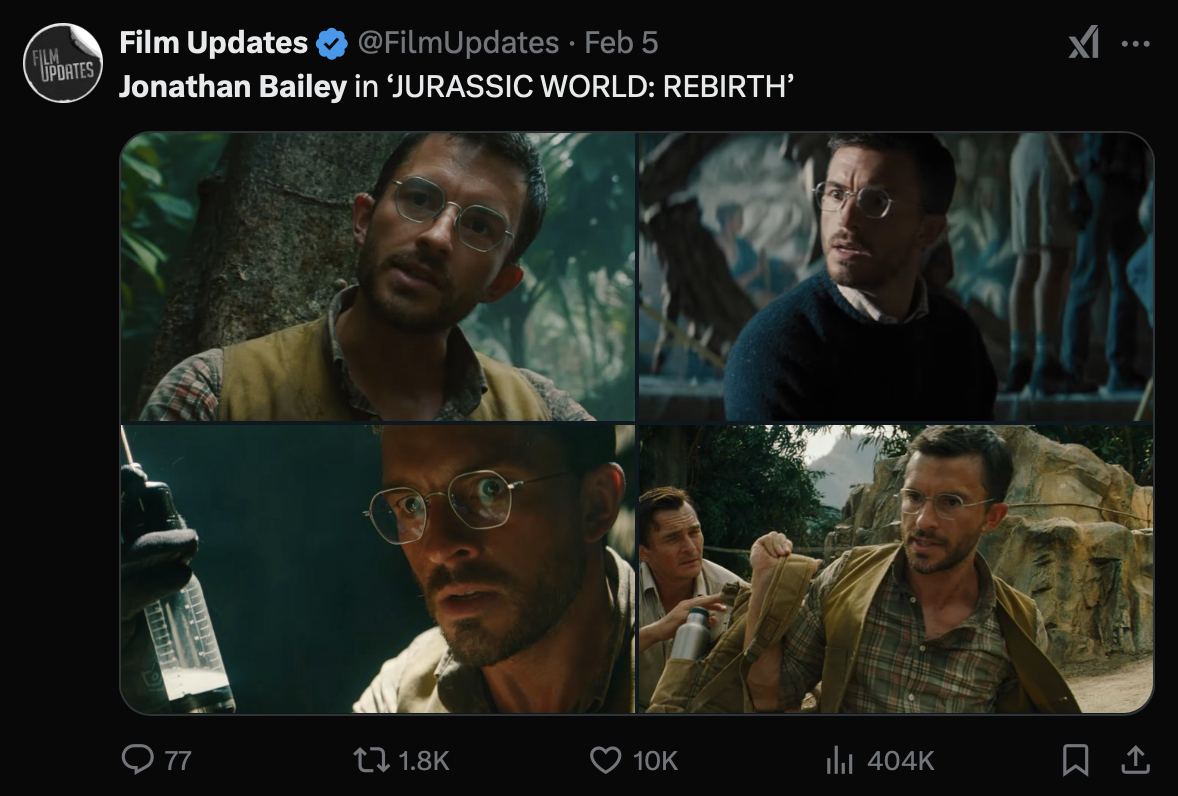Click the 1.8K reposts count
This screenshot has width=1178, height=796.
(x=424, y=761)
